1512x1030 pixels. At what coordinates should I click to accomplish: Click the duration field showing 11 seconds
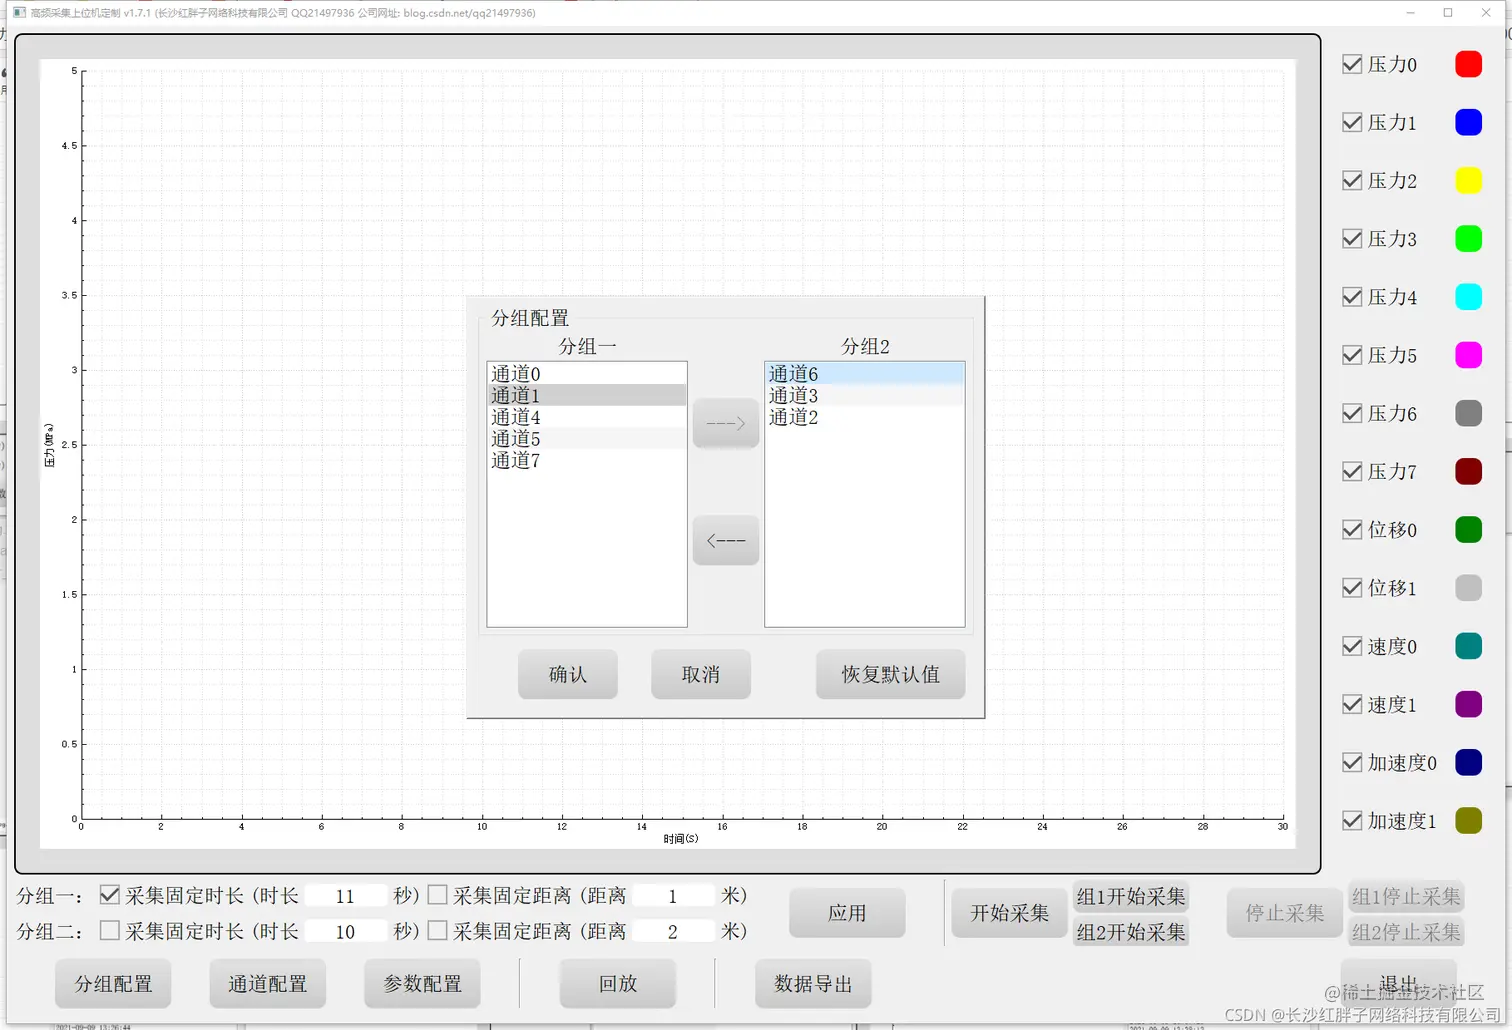[x=345, y=894]
